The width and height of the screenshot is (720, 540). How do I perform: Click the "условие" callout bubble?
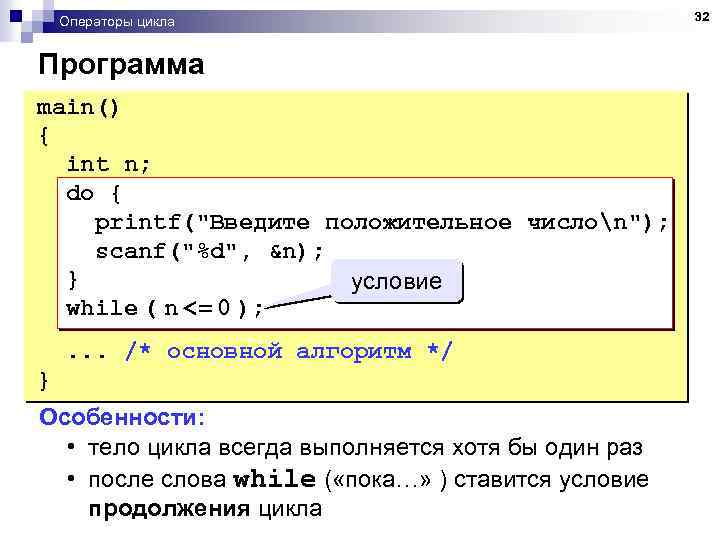click(x=397, y=281)
